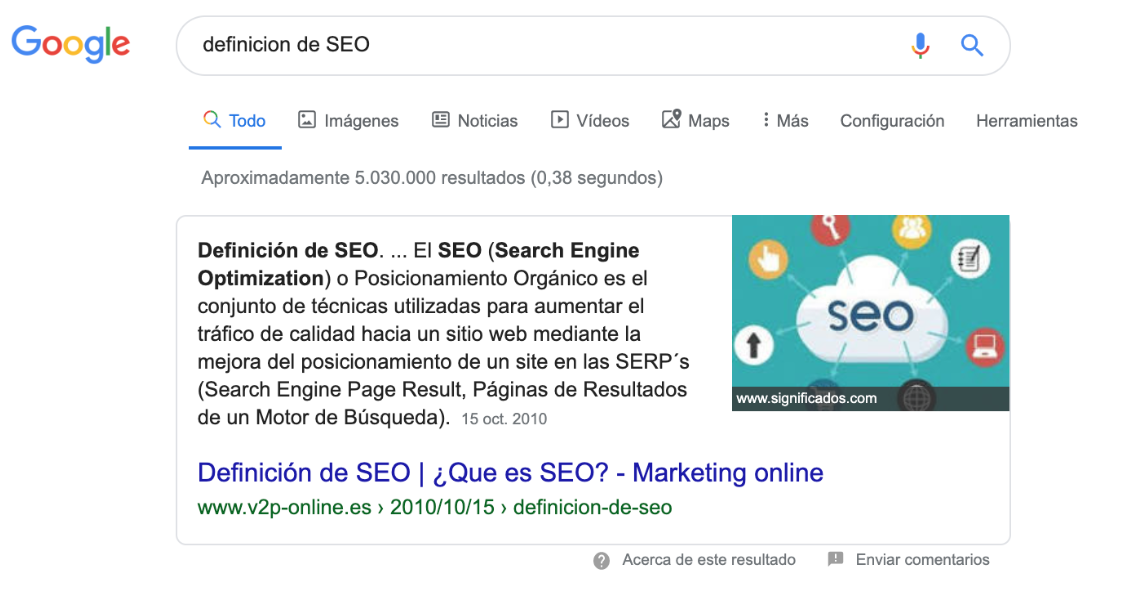Viewport: 1142px width, 598px height.
Task: Select the Imágenes tab icon
Action: tap(306, 119)
